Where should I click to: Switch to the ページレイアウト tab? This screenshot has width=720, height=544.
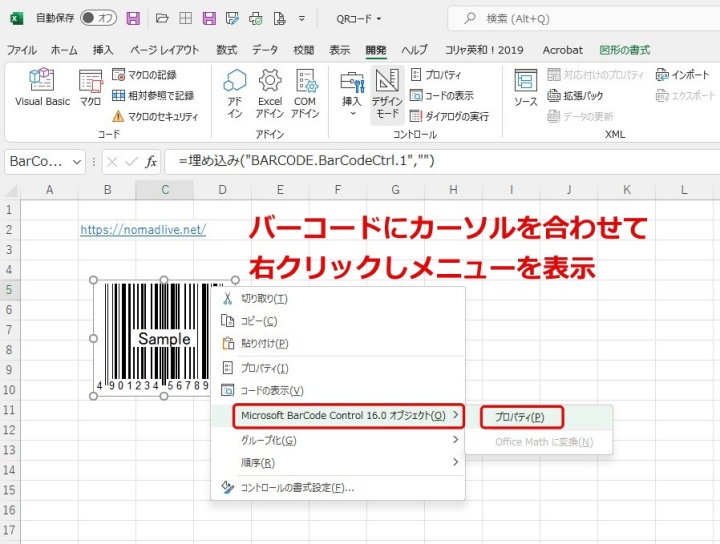pyautogui.click(x=164, y=50)
